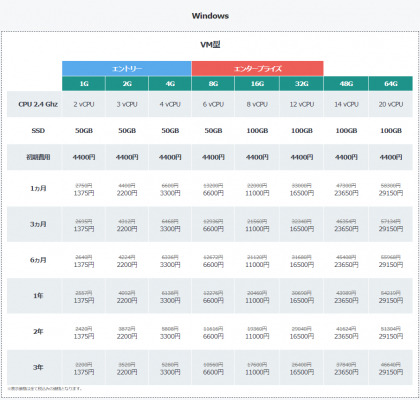The image size is (420, 400).
Task: Select the 16G memory column header
Action: click(x=257, y=84)
